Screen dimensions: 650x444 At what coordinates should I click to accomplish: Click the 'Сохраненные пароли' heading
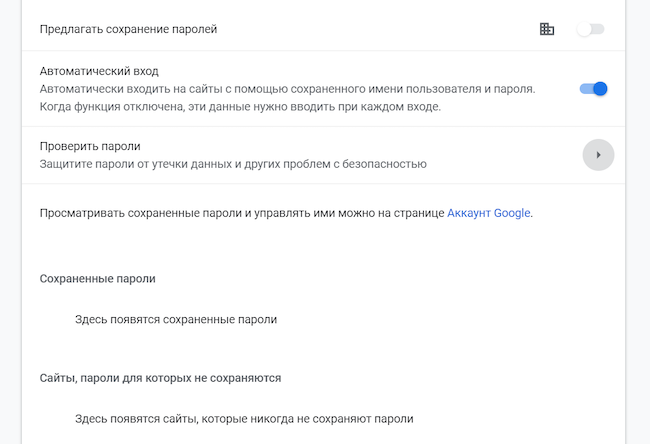(97, 279)
